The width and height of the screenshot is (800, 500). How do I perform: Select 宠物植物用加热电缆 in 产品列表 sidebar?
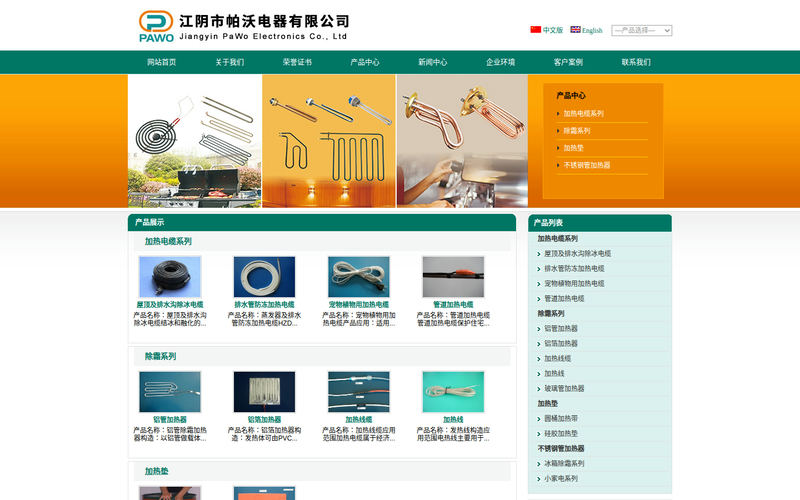(x=574, y=284)
